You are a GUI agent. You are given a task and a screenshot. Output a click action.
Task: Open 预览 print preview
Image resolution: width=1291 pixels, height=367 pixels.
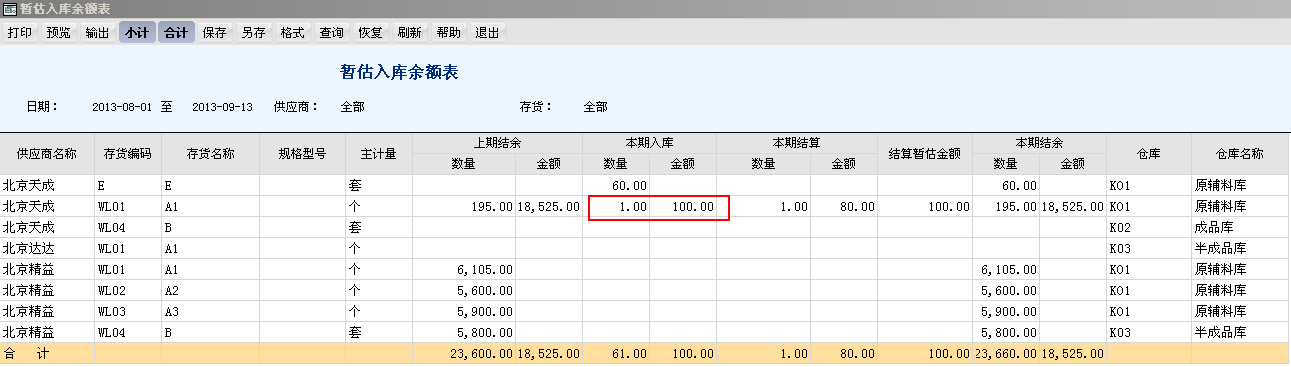(x=59, y=32)
